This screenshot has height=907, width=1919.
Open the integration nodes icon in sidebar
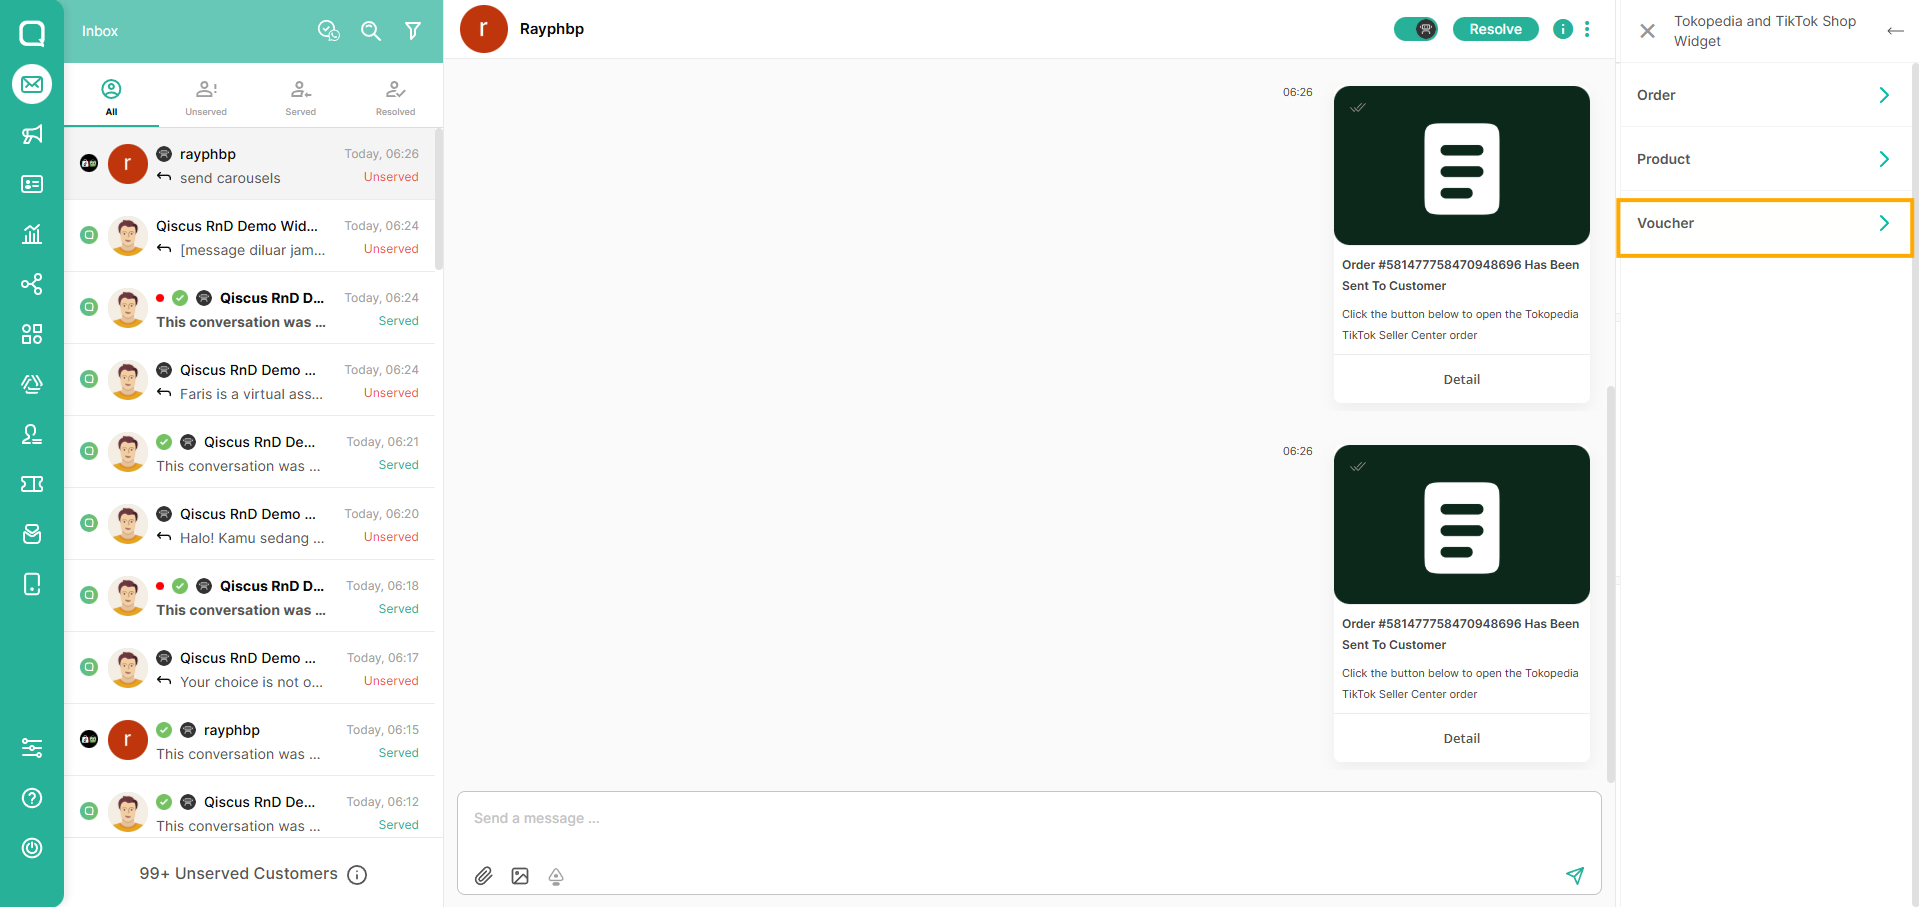pos(32,284)
